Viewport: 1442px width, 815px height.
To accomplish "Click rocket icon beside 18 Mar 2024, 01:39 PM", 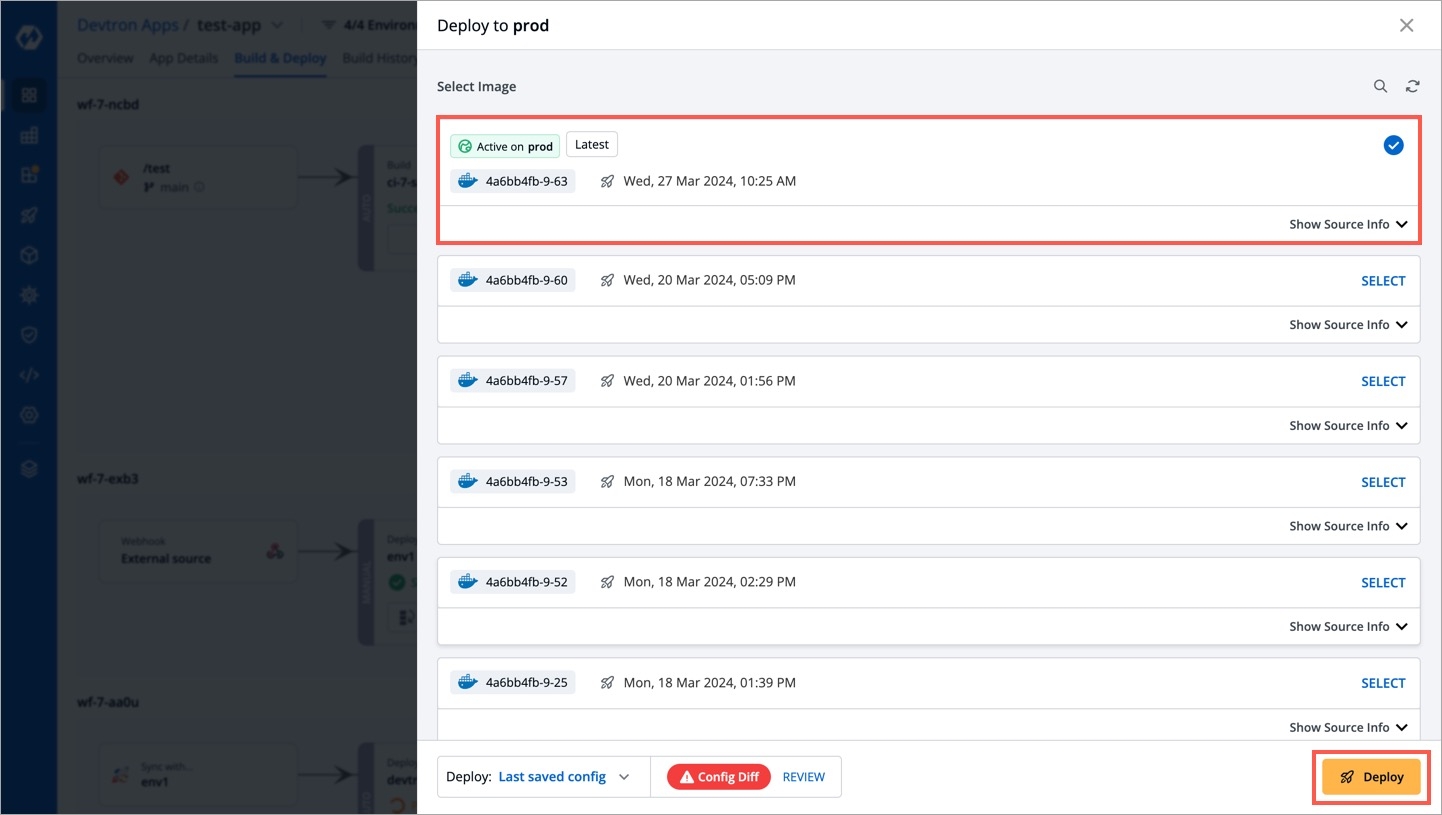I will pyautogui.click(x=607, y=683).
